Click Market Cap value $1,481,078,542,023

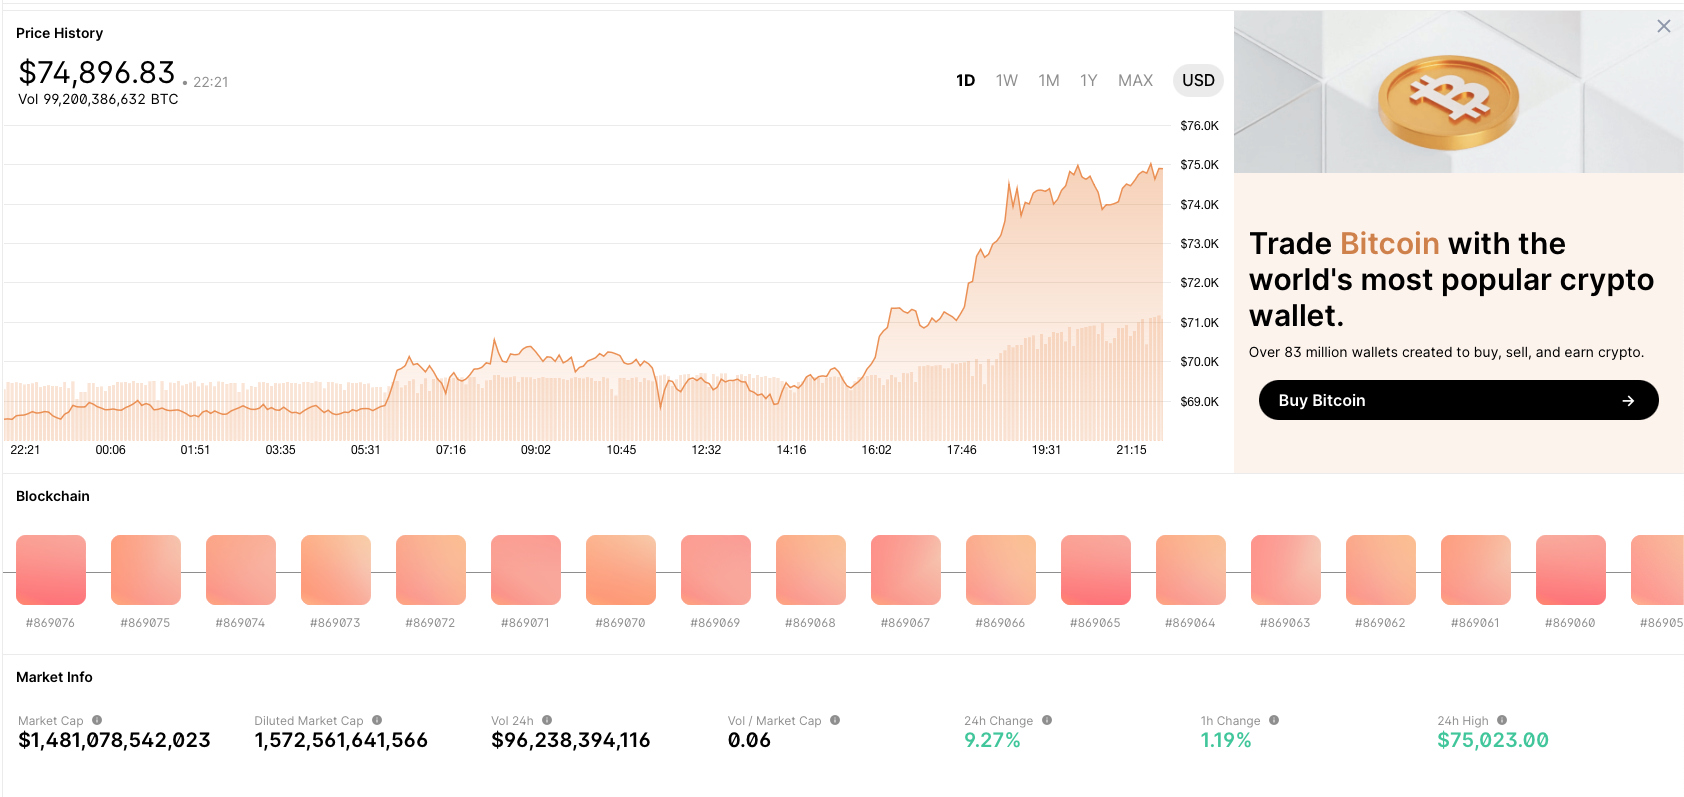pos(114,740)
